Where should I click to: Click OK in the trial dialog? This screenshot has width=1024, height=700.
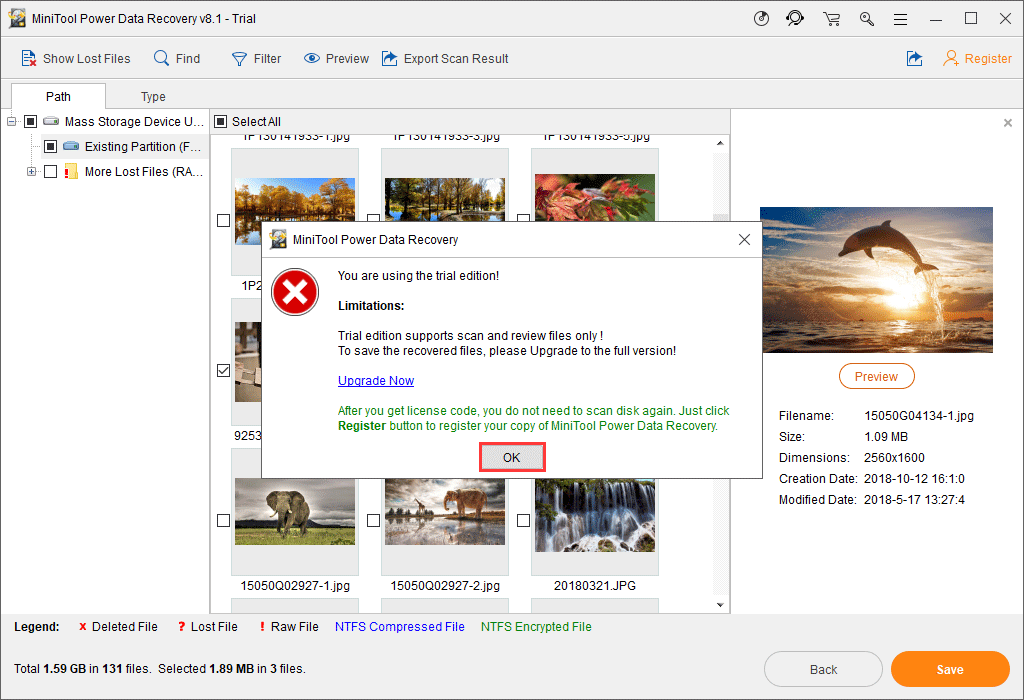pyautogui.click(x=512, y=457)
